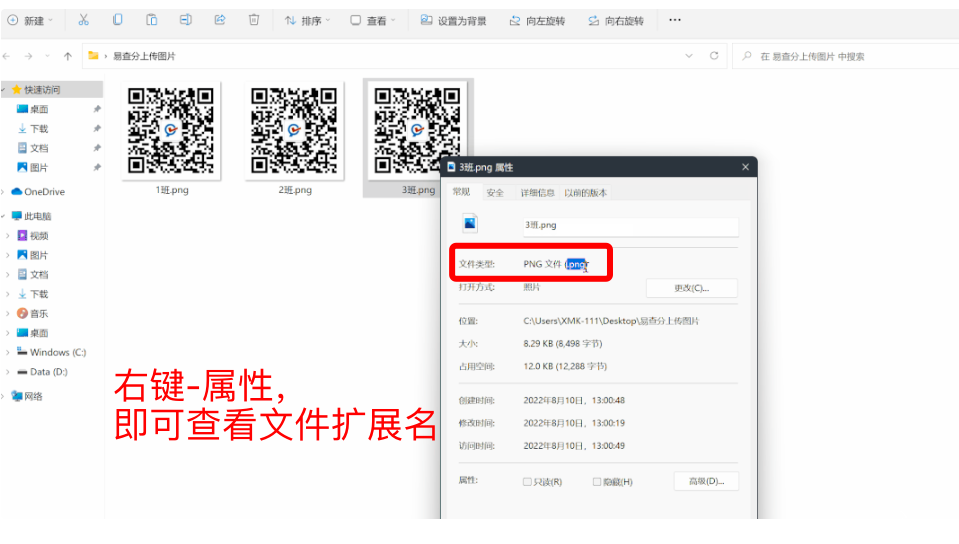Toggle the 只读(R) checkbox
This screenshot has width=959, height=544.
click(x=527, y=482)
